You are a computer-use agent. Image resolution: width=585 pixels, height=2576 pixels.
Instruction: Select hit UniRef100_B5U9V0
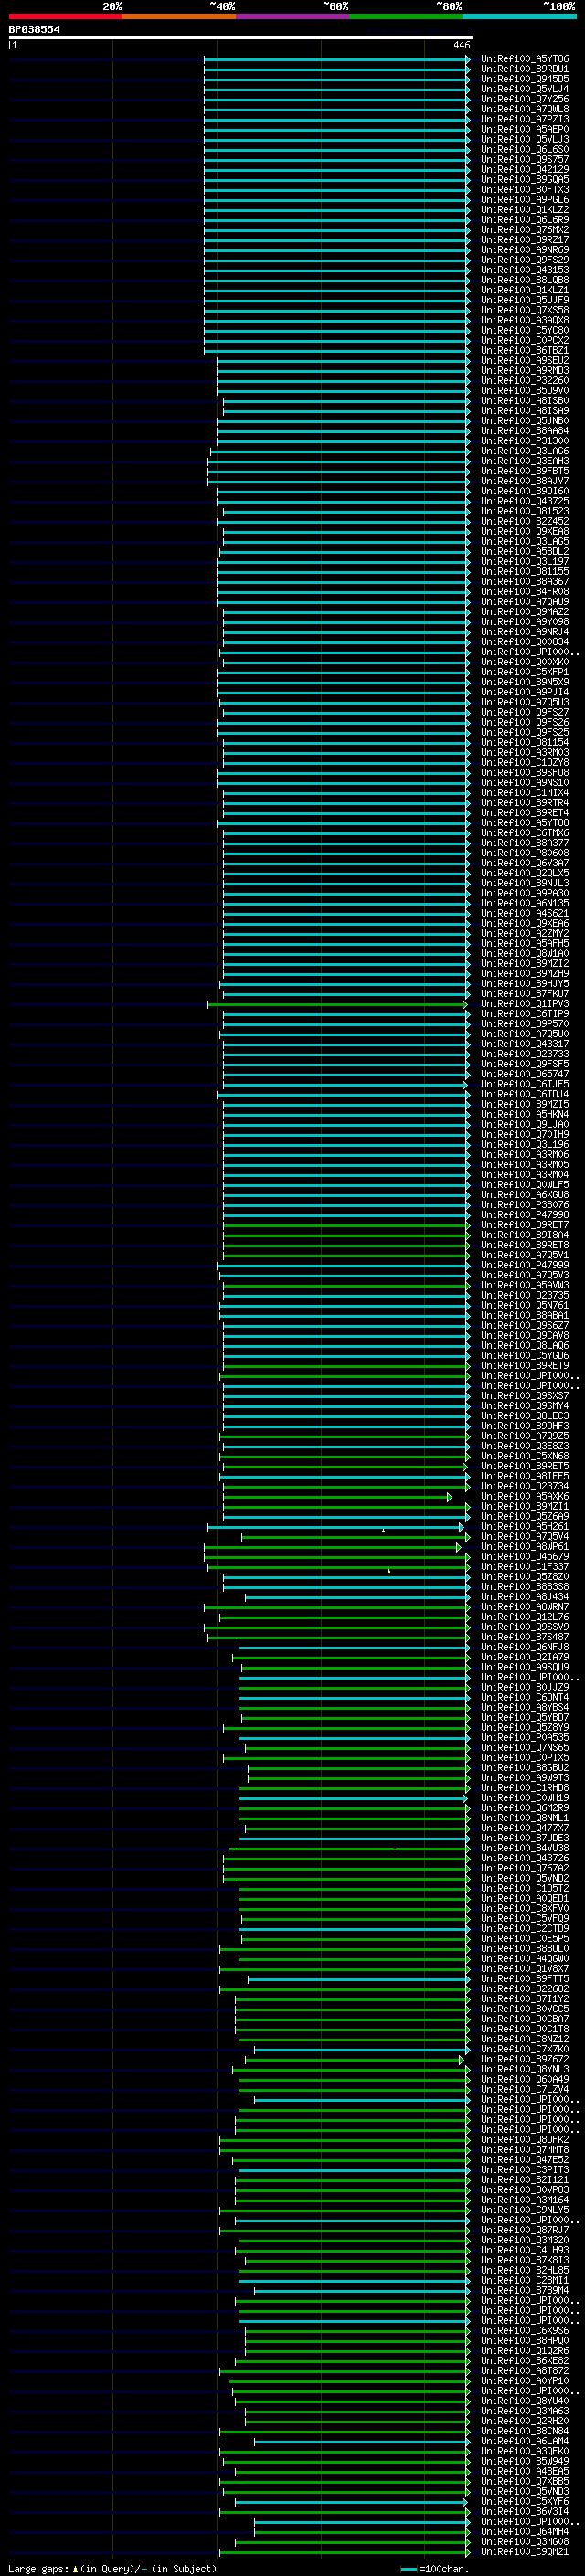click(525, 391)
